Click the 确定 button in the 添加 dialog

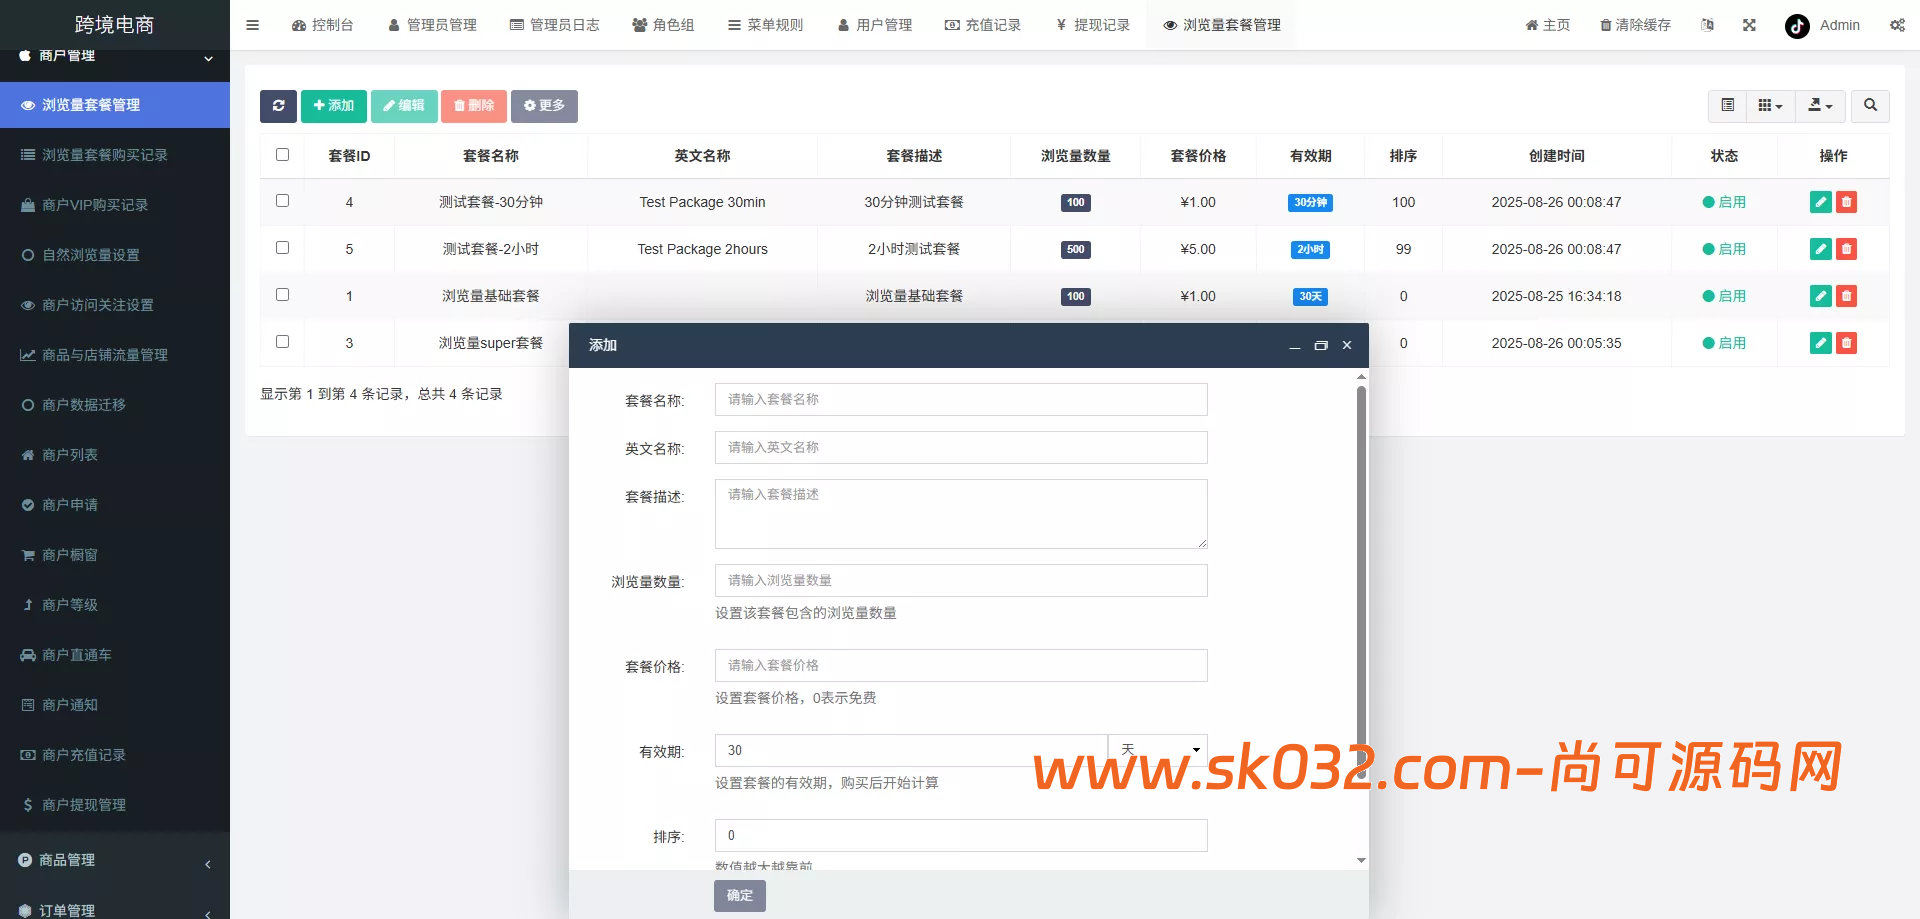739,895
